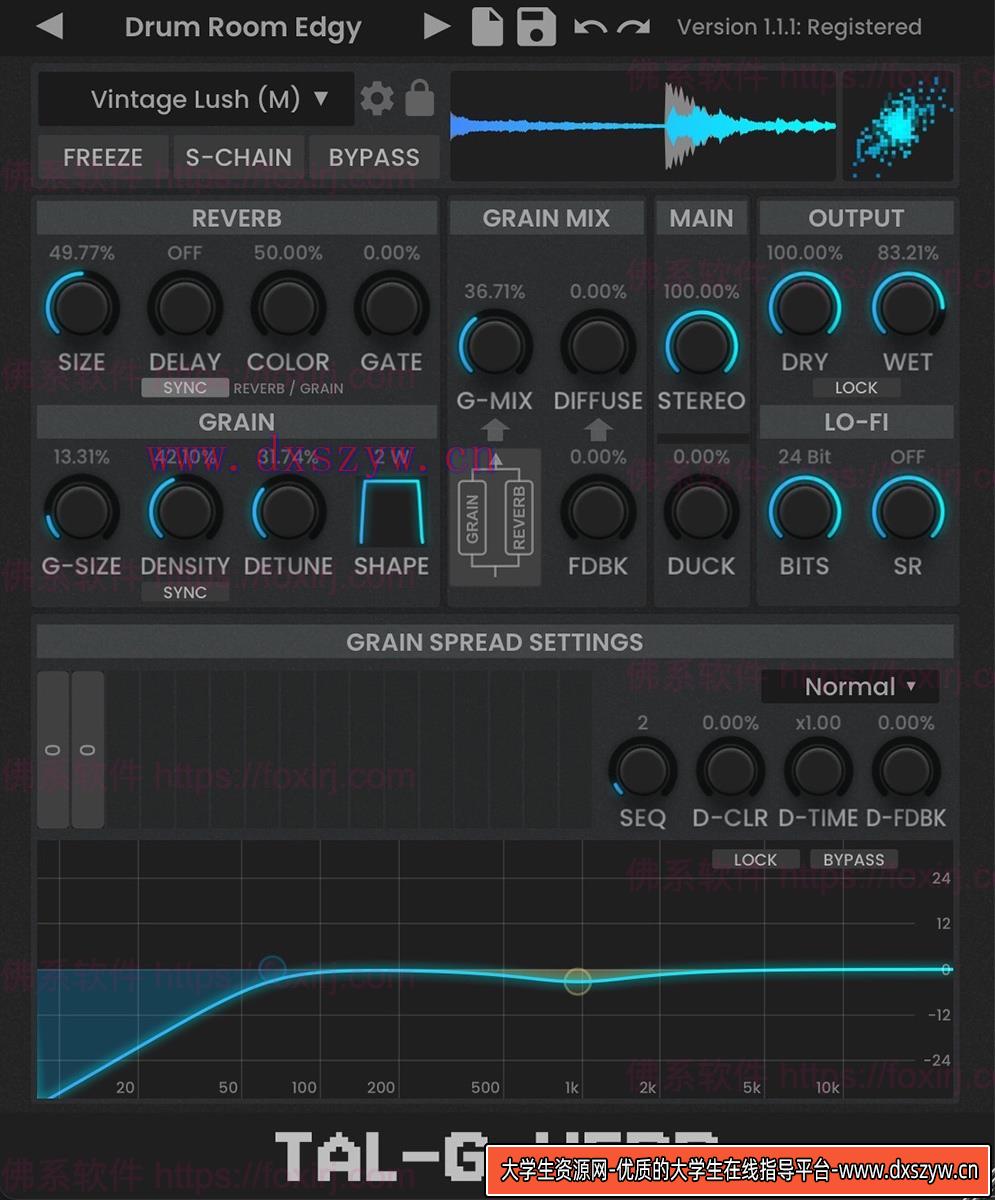Toggle SYNC under the DENSITY knob
The width and height of the screenshot is (995, 1200).
[x=185, y=592]
